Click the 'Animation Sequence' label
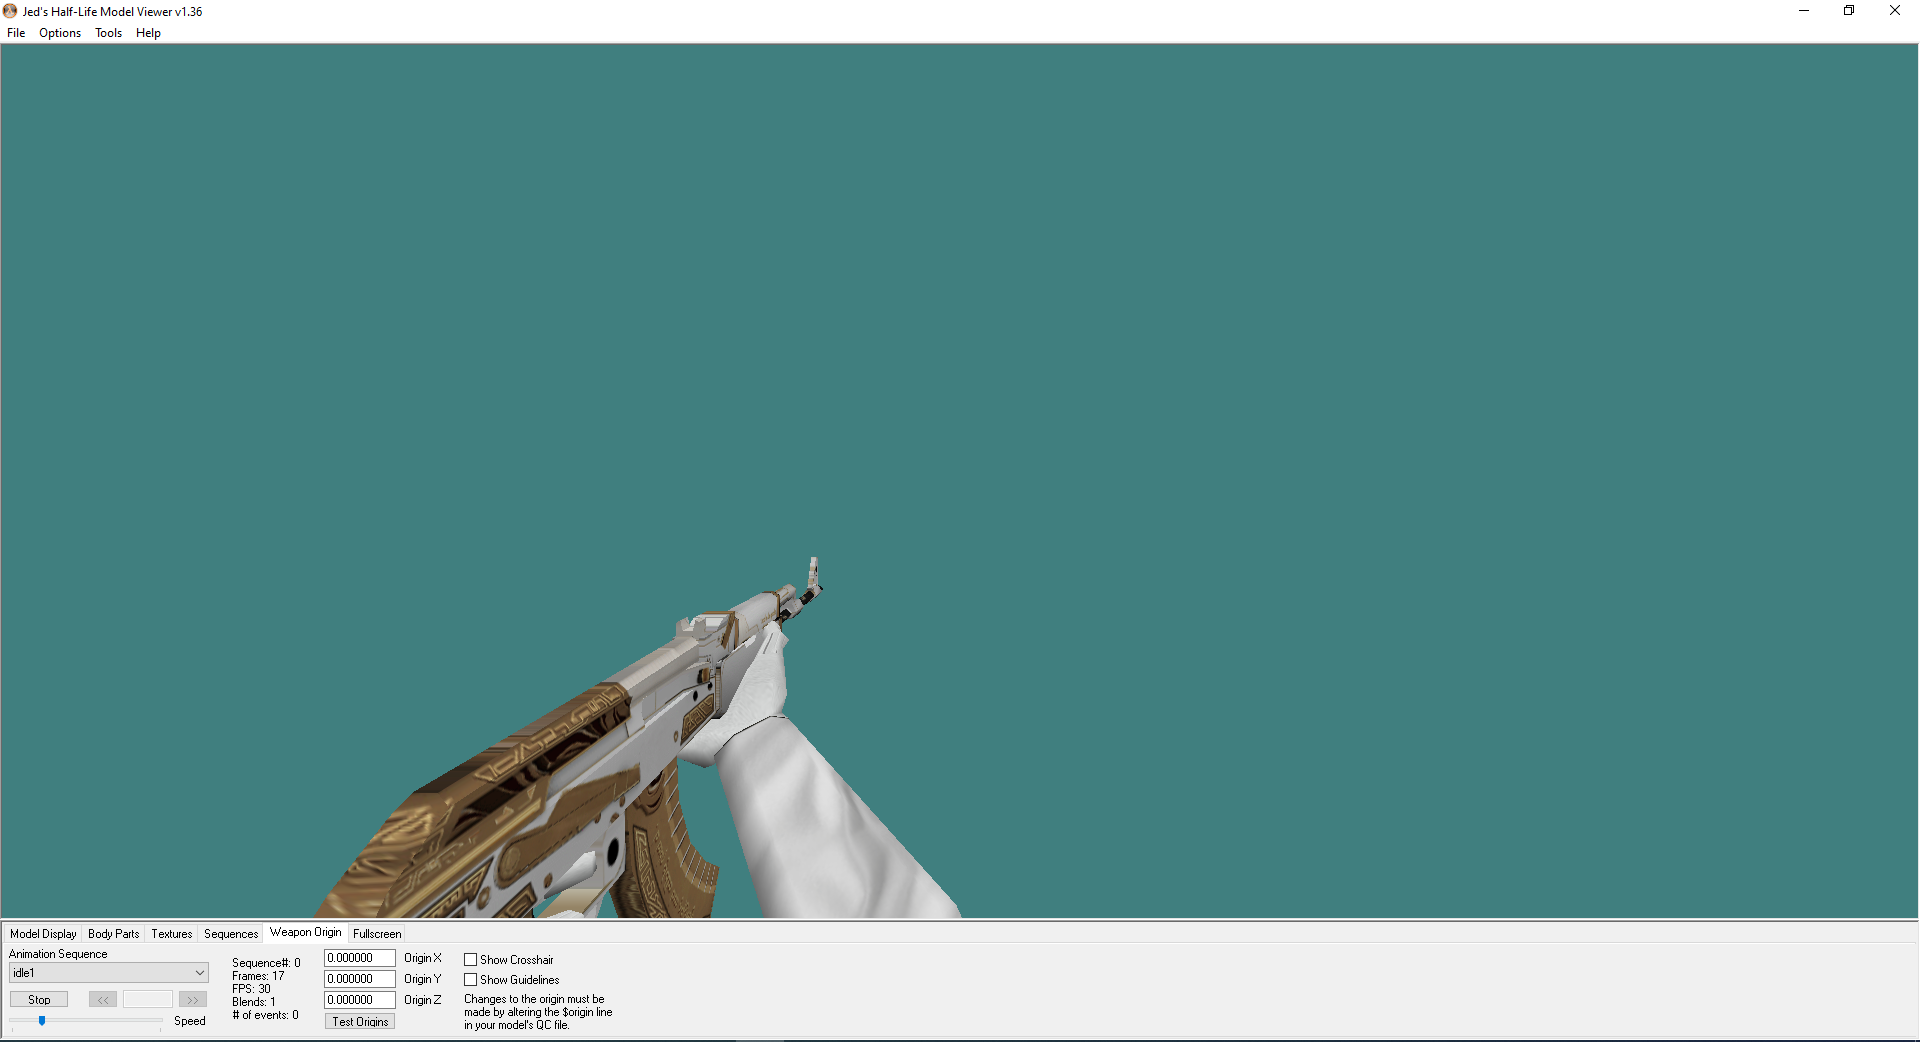The image size is (1920, 1042). (58, 954)
